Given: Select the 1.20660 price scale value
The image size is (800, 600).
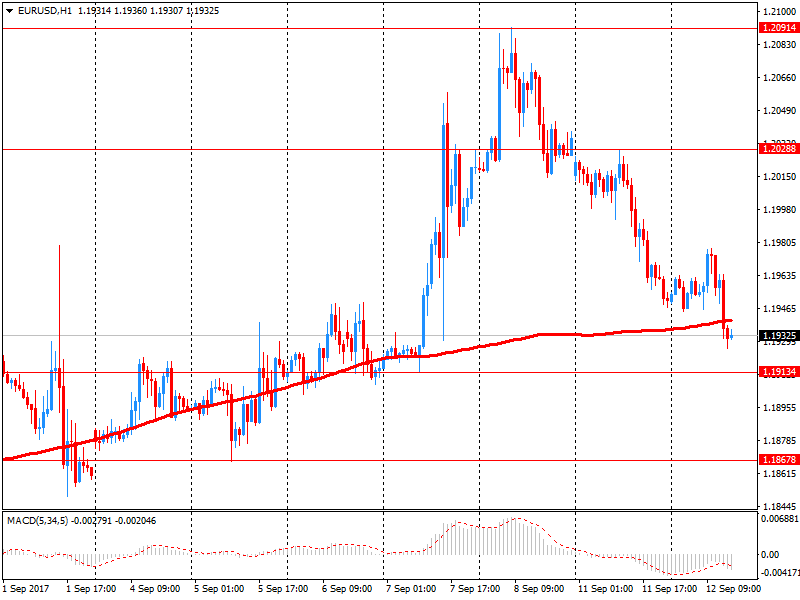Looking at the screenshot, I should pyautogui.click(x=779, y=78).
